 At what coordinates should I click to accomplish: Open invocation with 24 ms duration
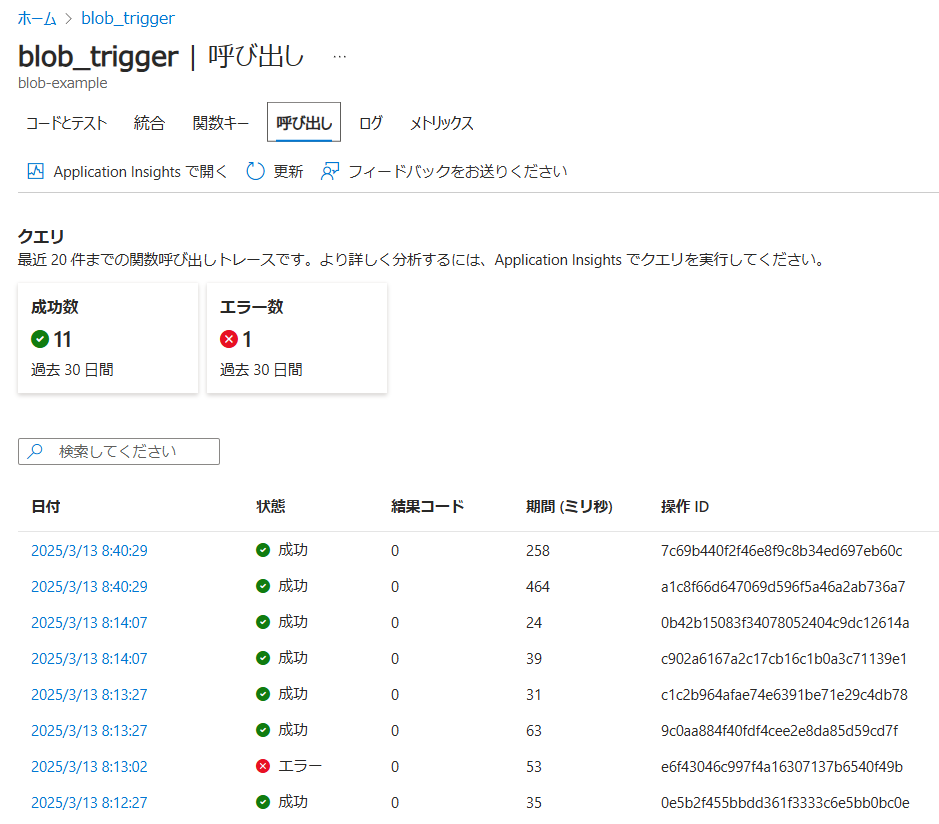[x=89, y=622]
